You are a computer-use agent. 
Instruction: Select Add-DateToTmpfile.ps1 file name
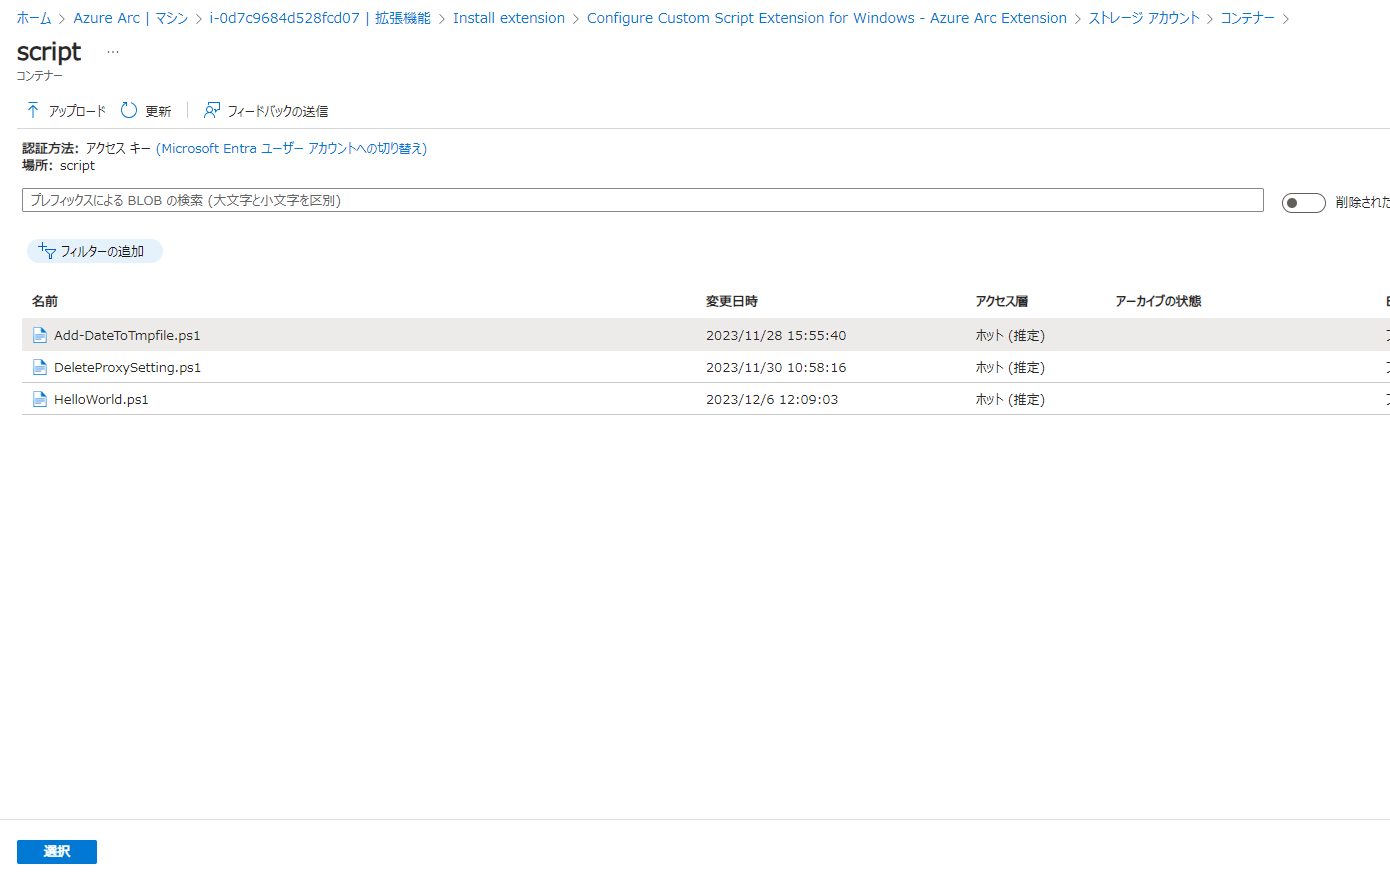[x=127, y=335]
